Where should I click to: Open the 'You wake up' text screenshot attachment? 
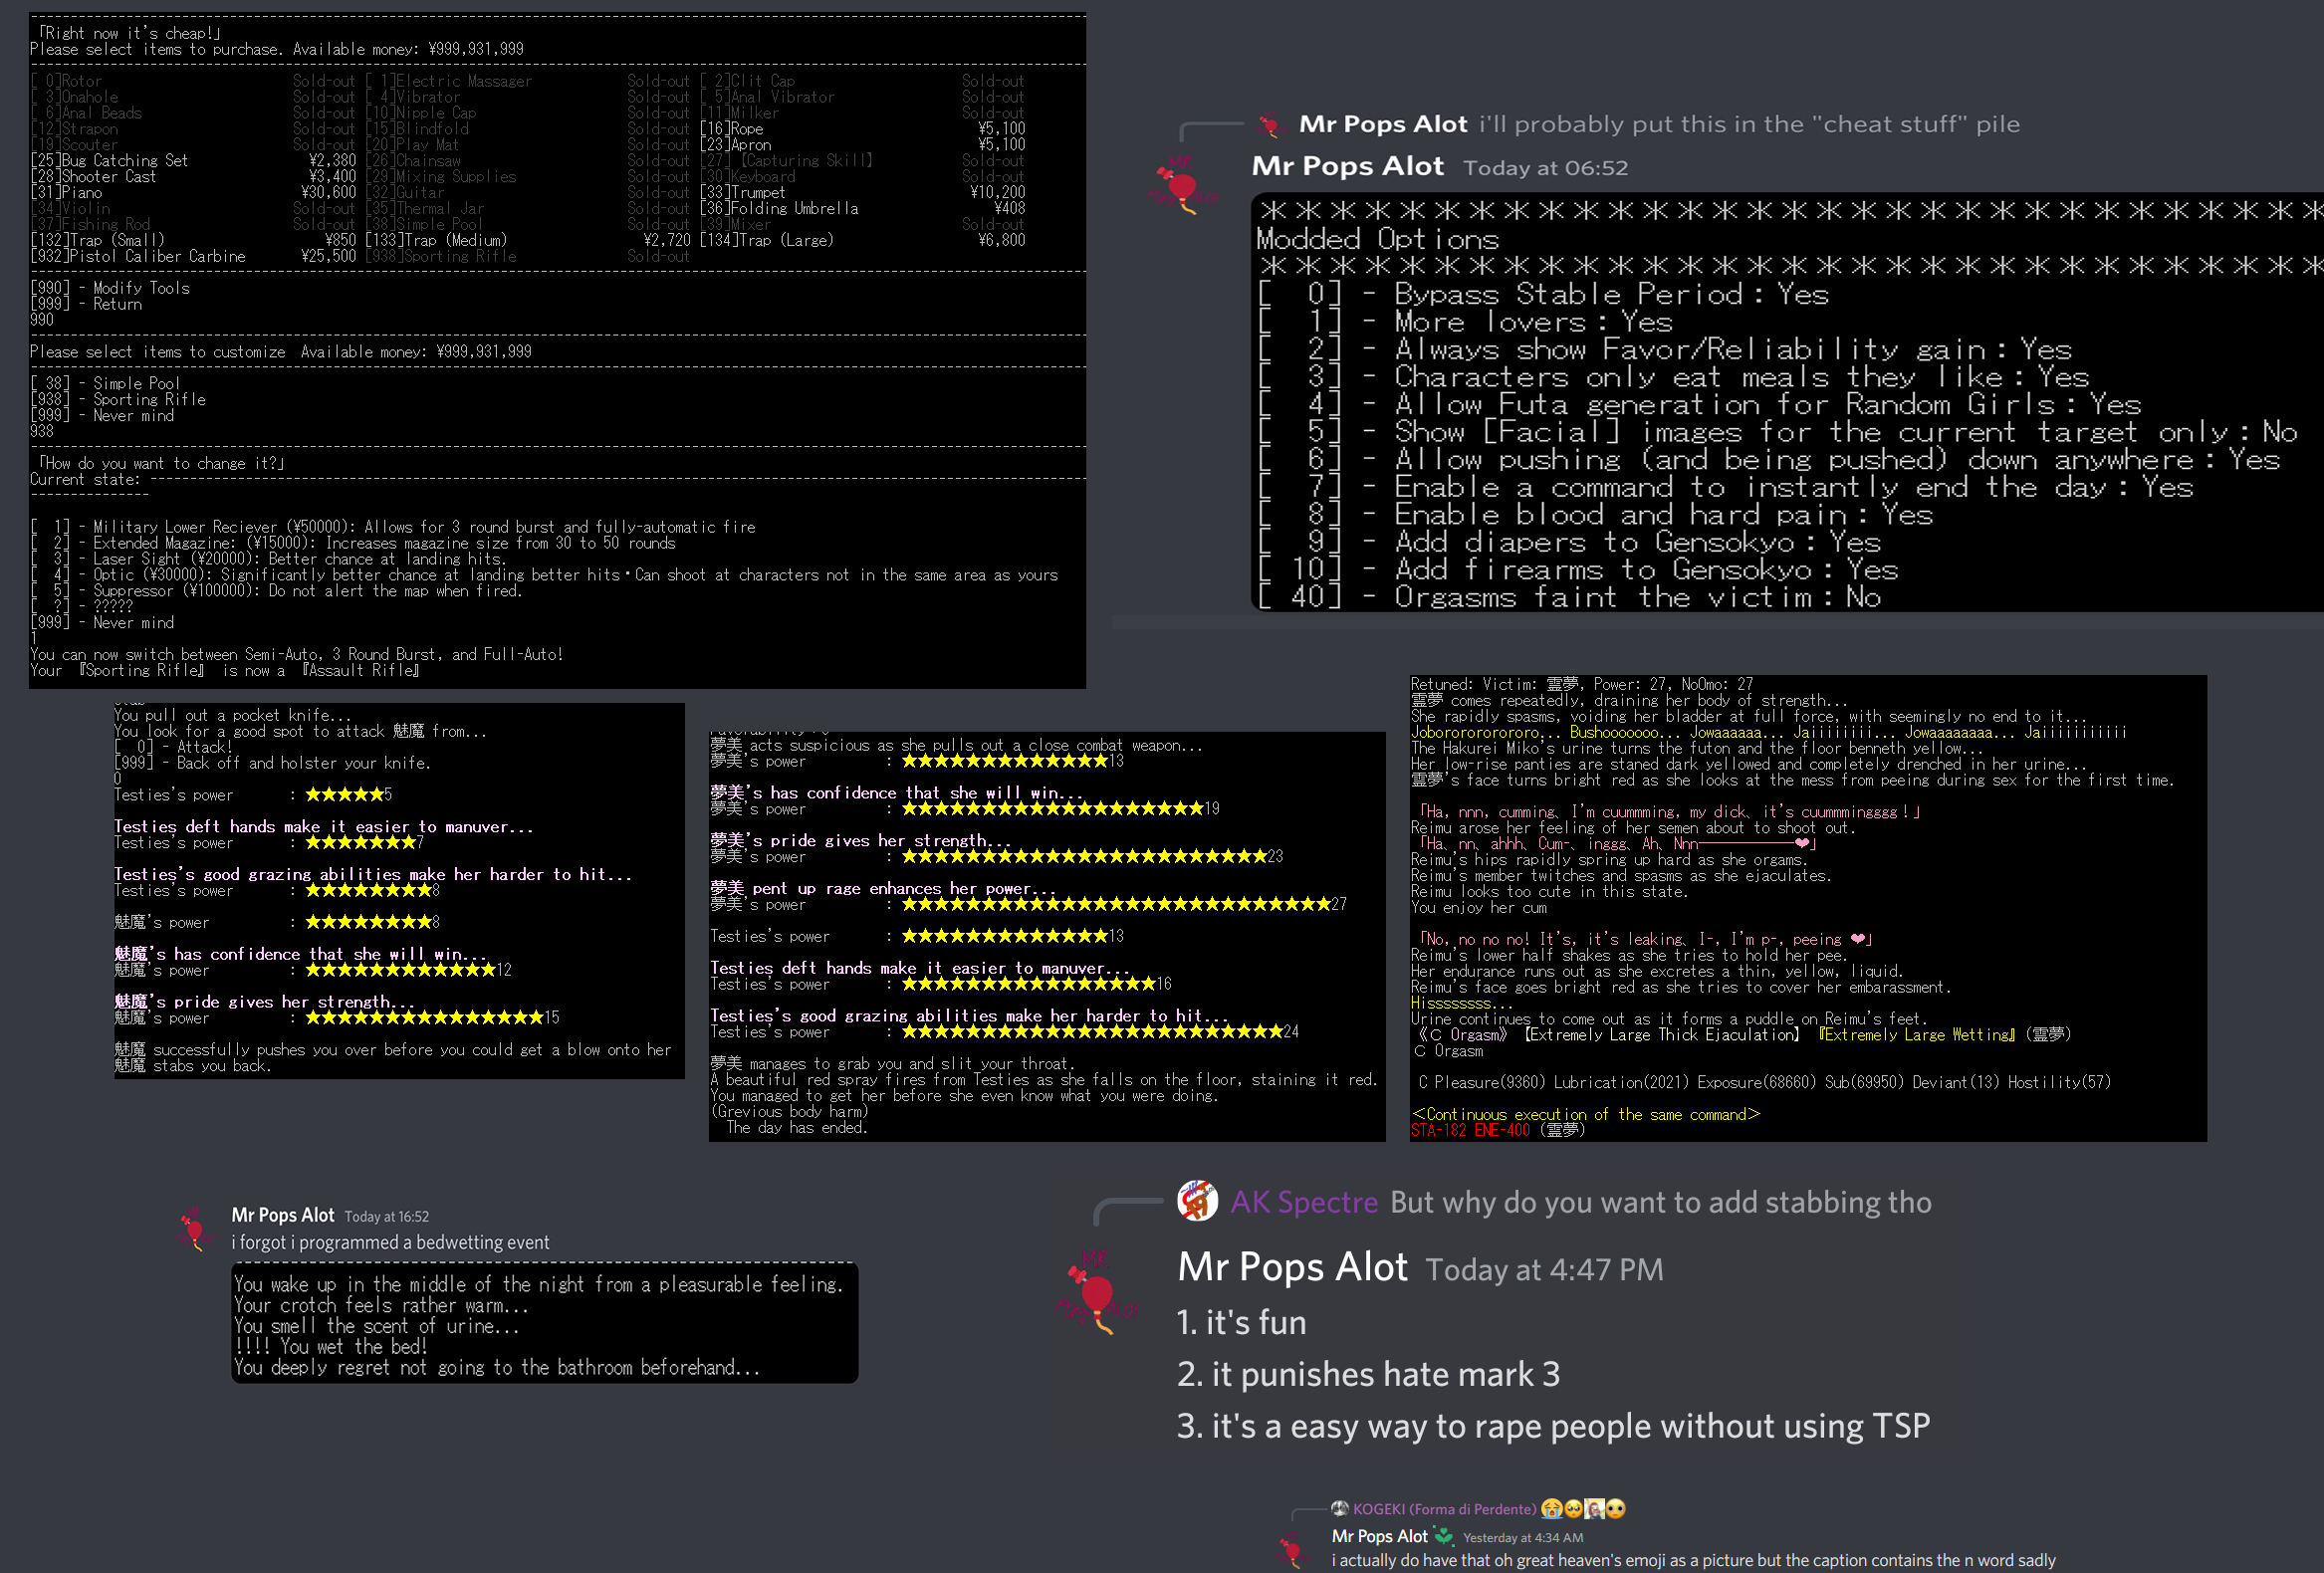pos(544,1323)
